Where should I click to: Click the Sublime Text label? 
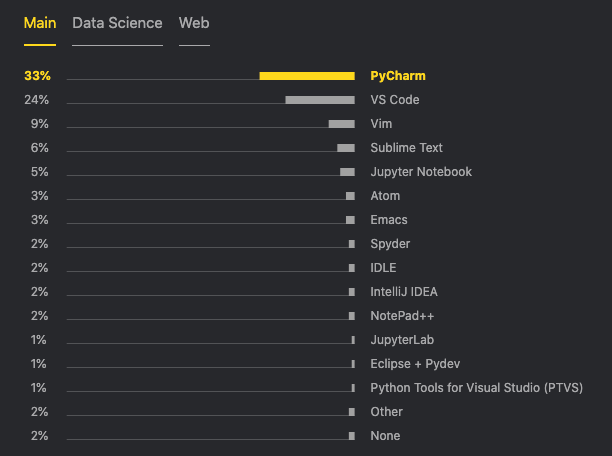(x=406, y=148)
